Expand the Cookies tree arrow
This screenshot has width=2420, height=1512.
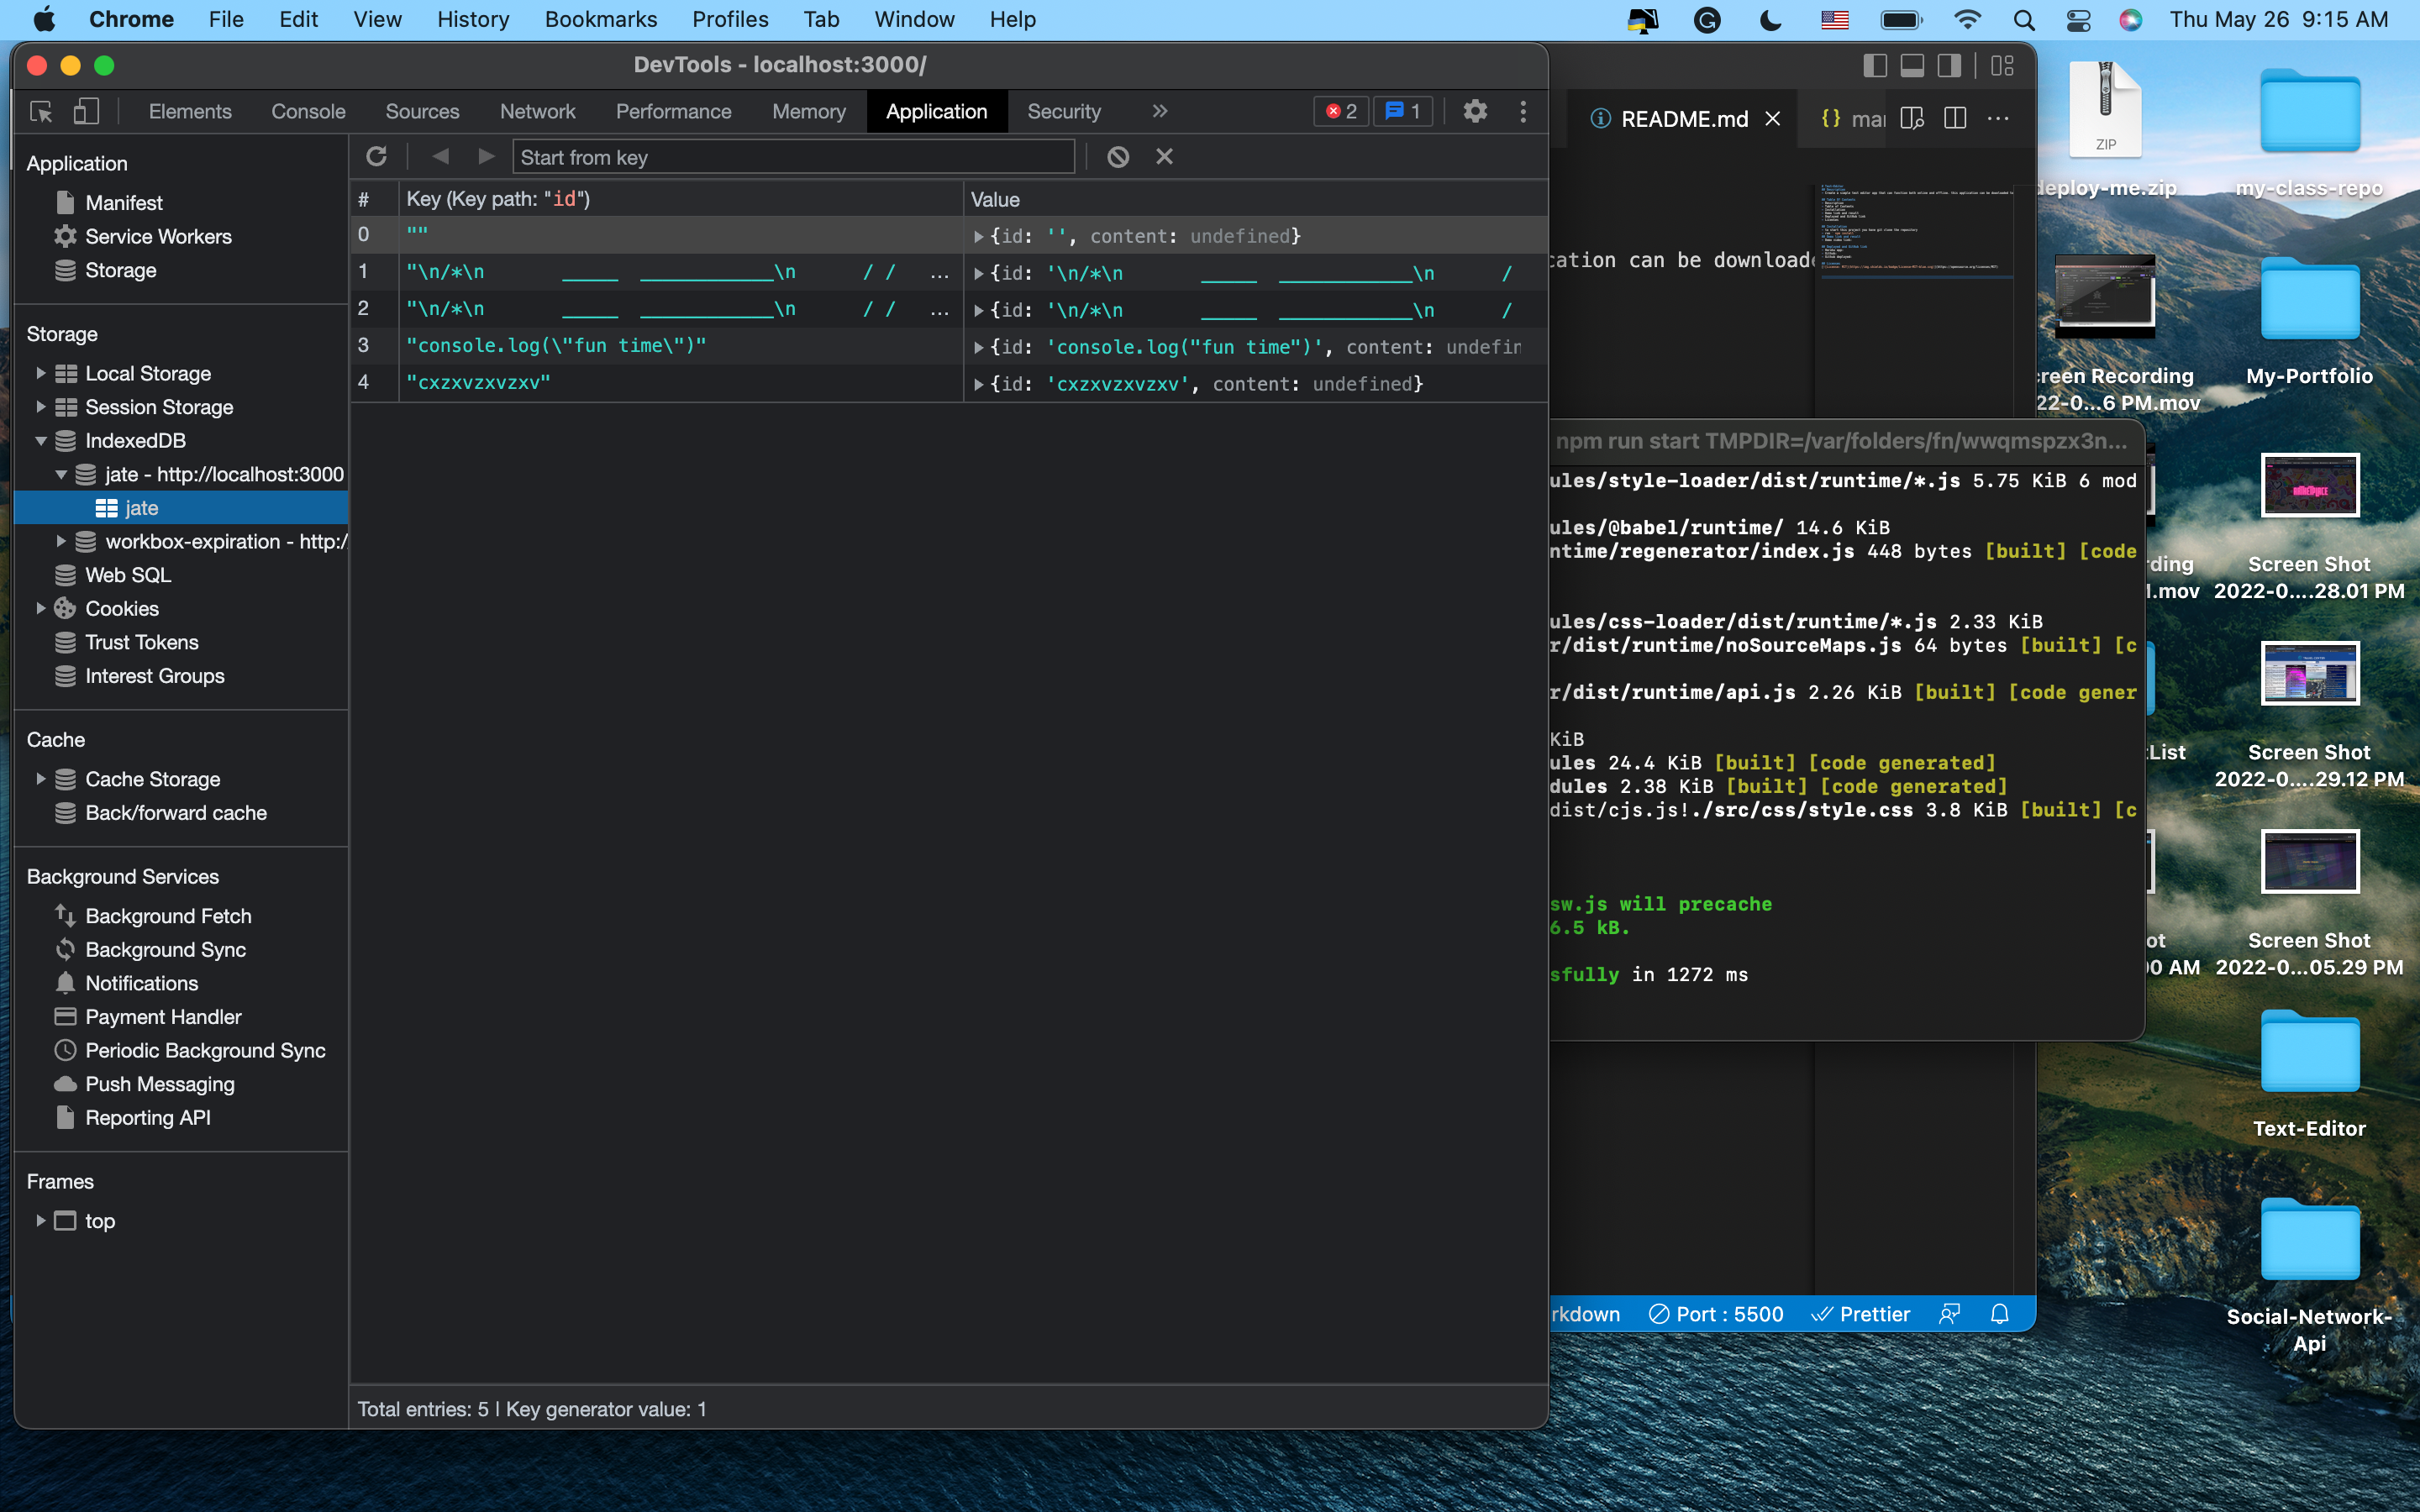point(40,608)
